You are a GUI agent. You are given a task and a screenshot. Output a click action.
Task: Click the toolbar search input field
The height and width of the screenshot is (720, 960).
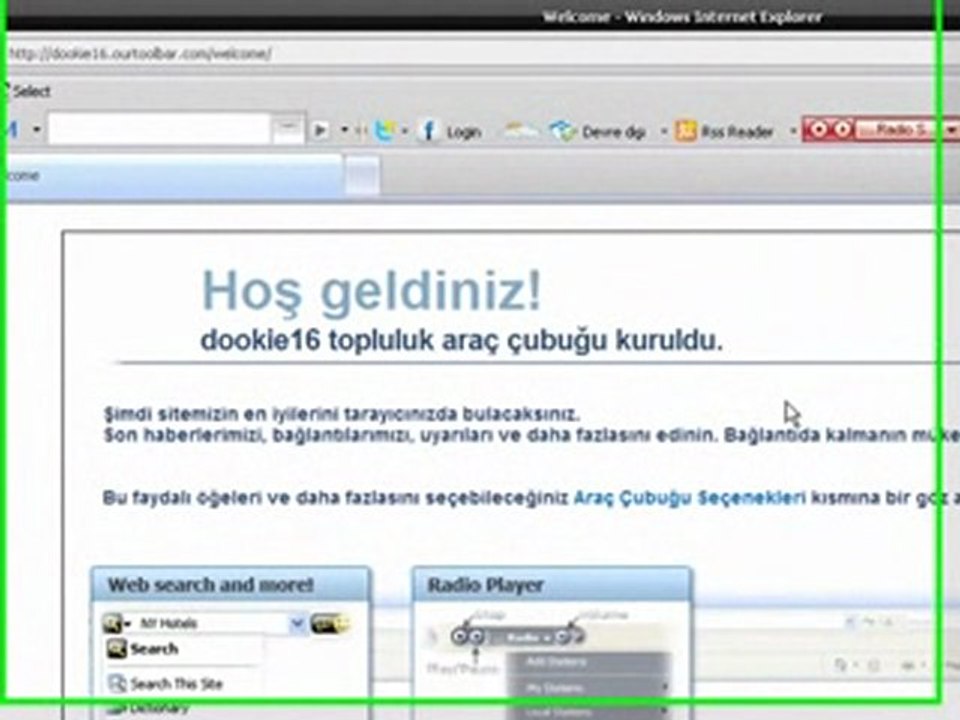[x=159, y=129]
